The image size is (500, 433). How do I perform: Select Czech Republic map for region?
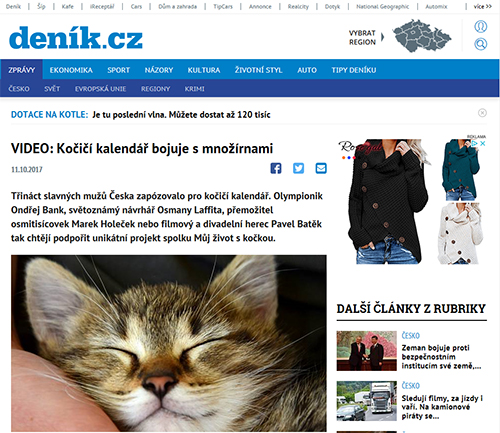click(x=422, y=36)
